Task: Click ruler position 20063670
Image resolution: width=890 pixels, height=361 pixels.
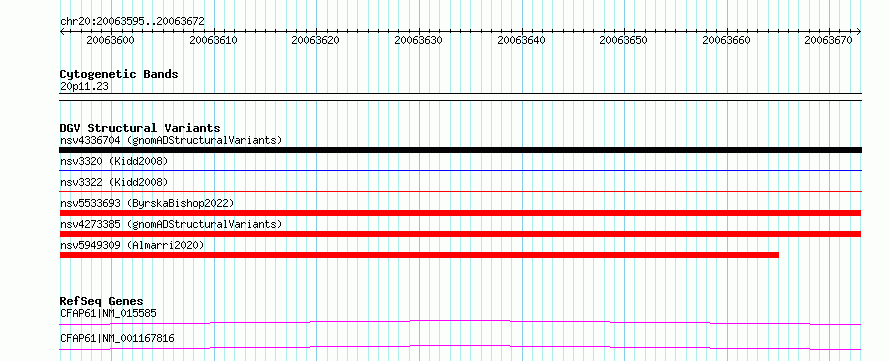Action: [x=830, y=40]
